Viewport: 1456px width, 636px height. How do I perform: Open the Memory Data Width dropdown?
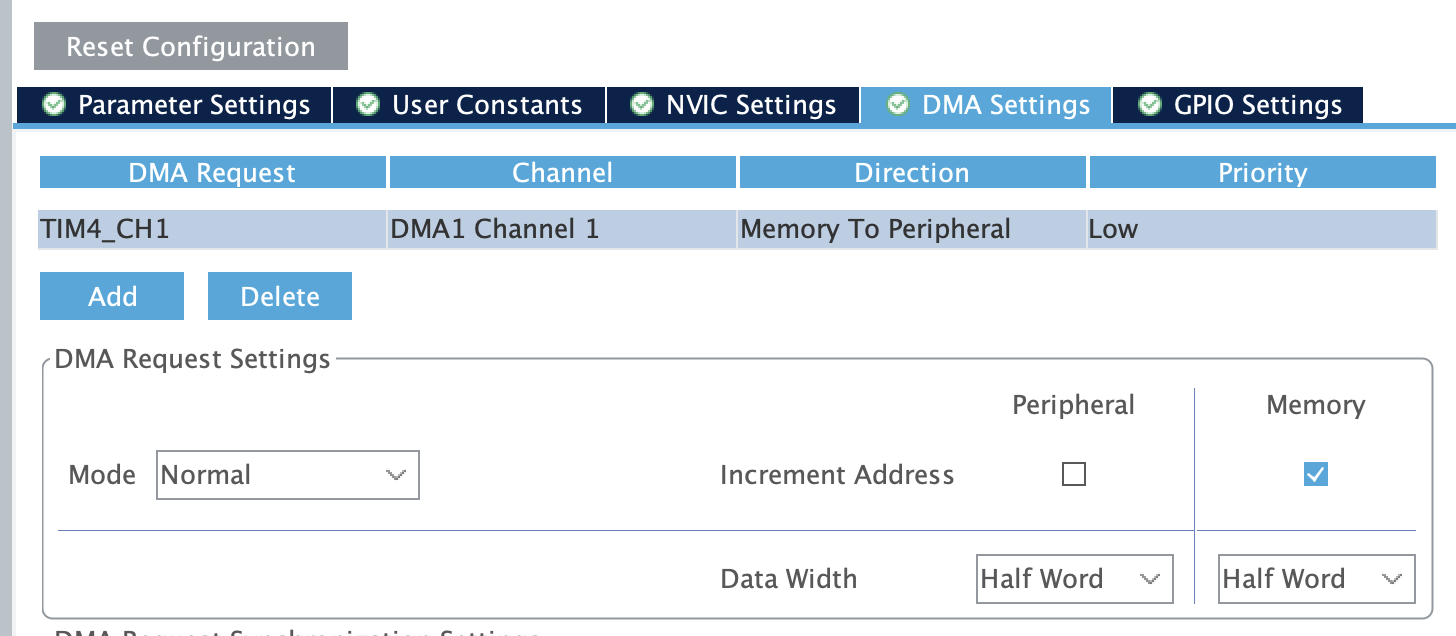(1316, 578)
